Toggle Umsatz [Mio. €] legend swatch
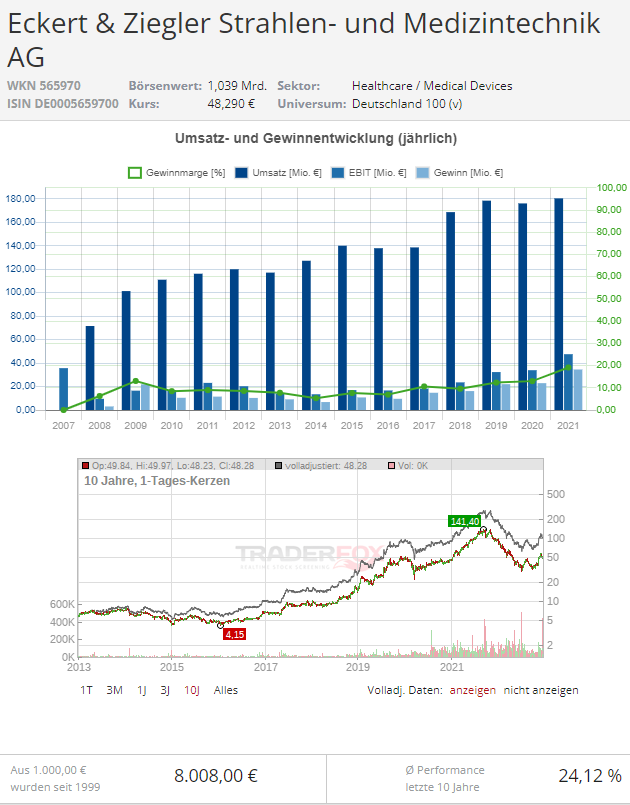This screenshot has height=805, width=630. click(x=241, y=173)
